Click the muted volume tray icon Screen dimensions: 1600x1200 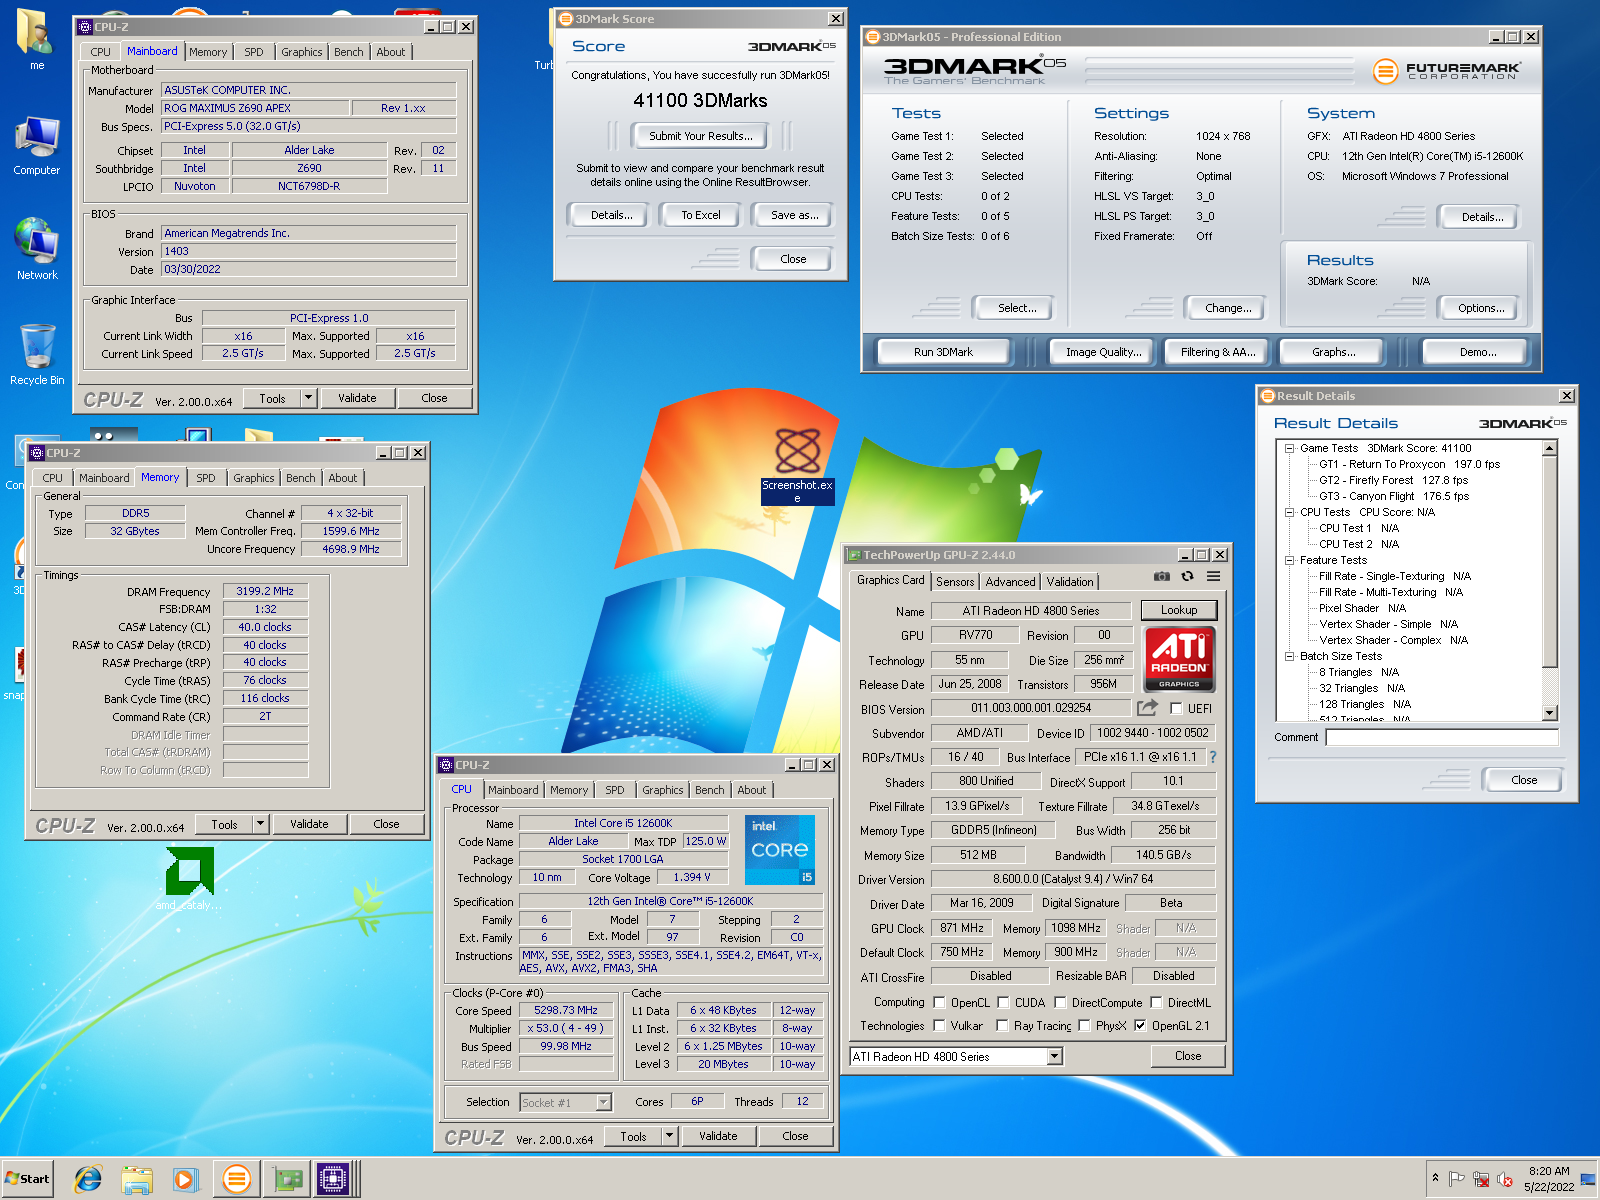(1505, 1180)
